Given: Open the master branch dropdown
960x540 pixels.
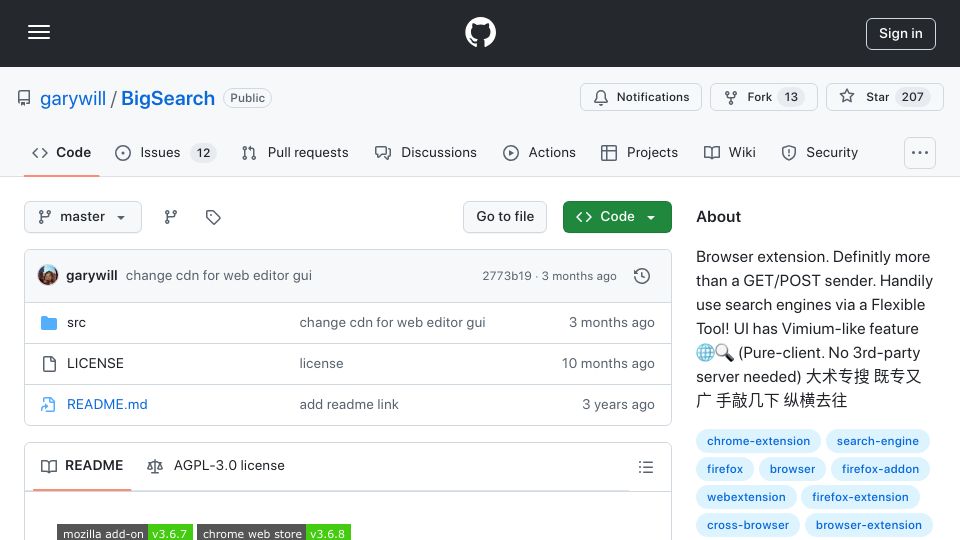Looking at the screenshot, I should click(x=83, y=217).
